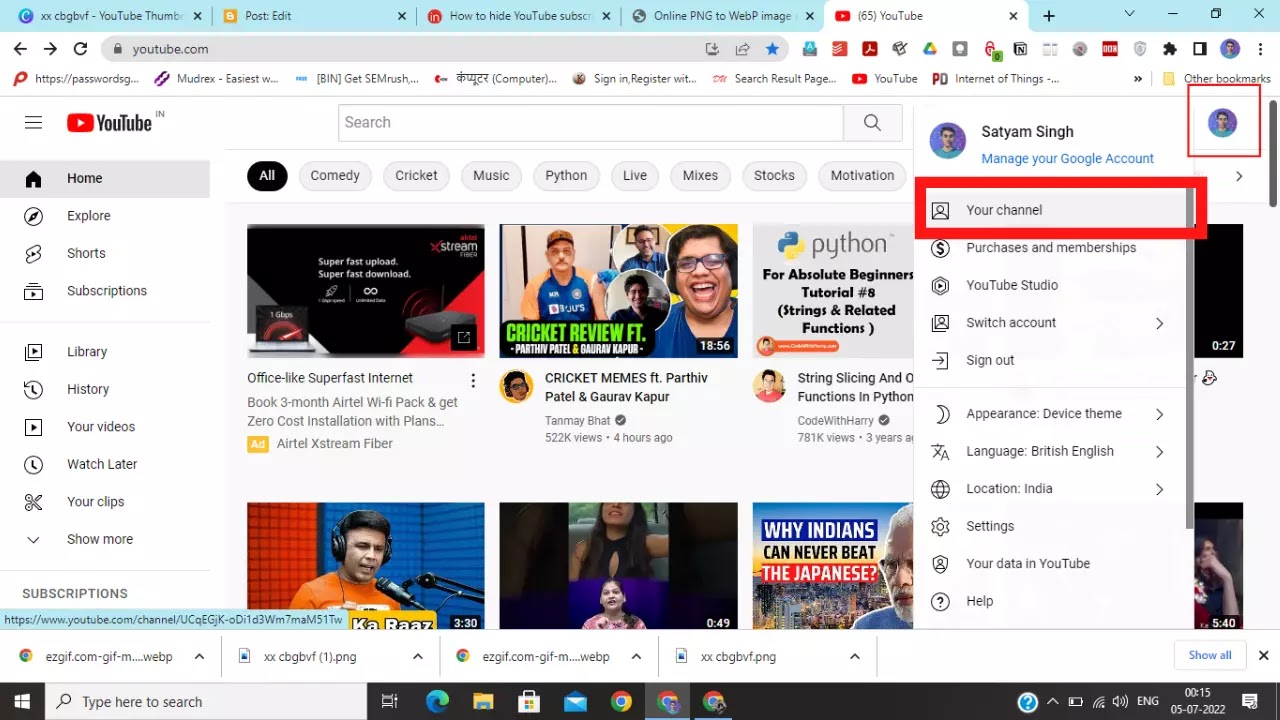
Task: Open options for xx cbgbvf (1).png download
Action: click(x=418, y=657)
